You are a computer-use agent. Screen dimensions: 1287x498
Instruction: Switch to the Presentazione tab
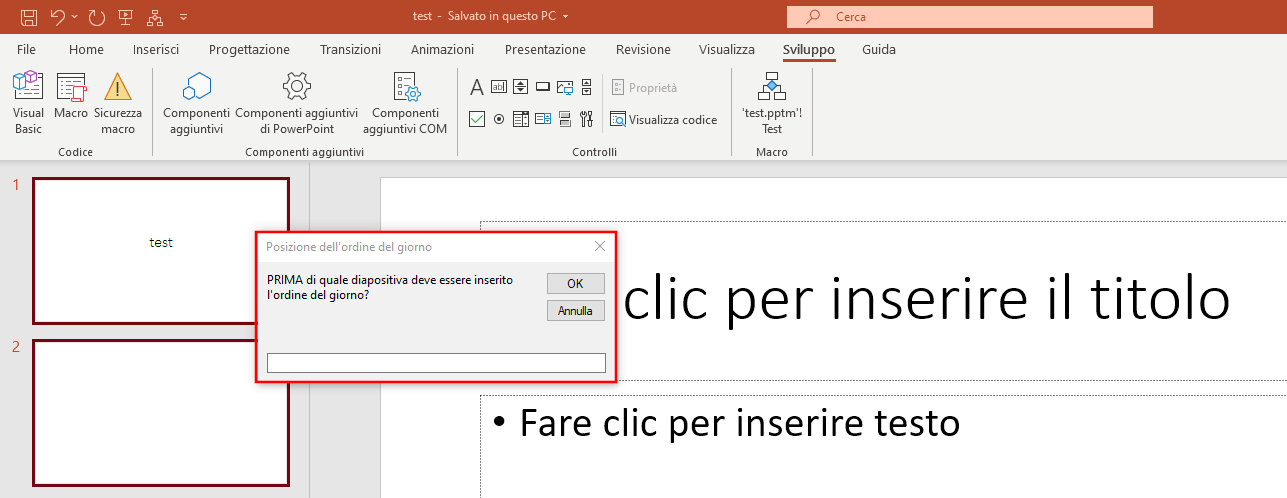tap(545, 49)
